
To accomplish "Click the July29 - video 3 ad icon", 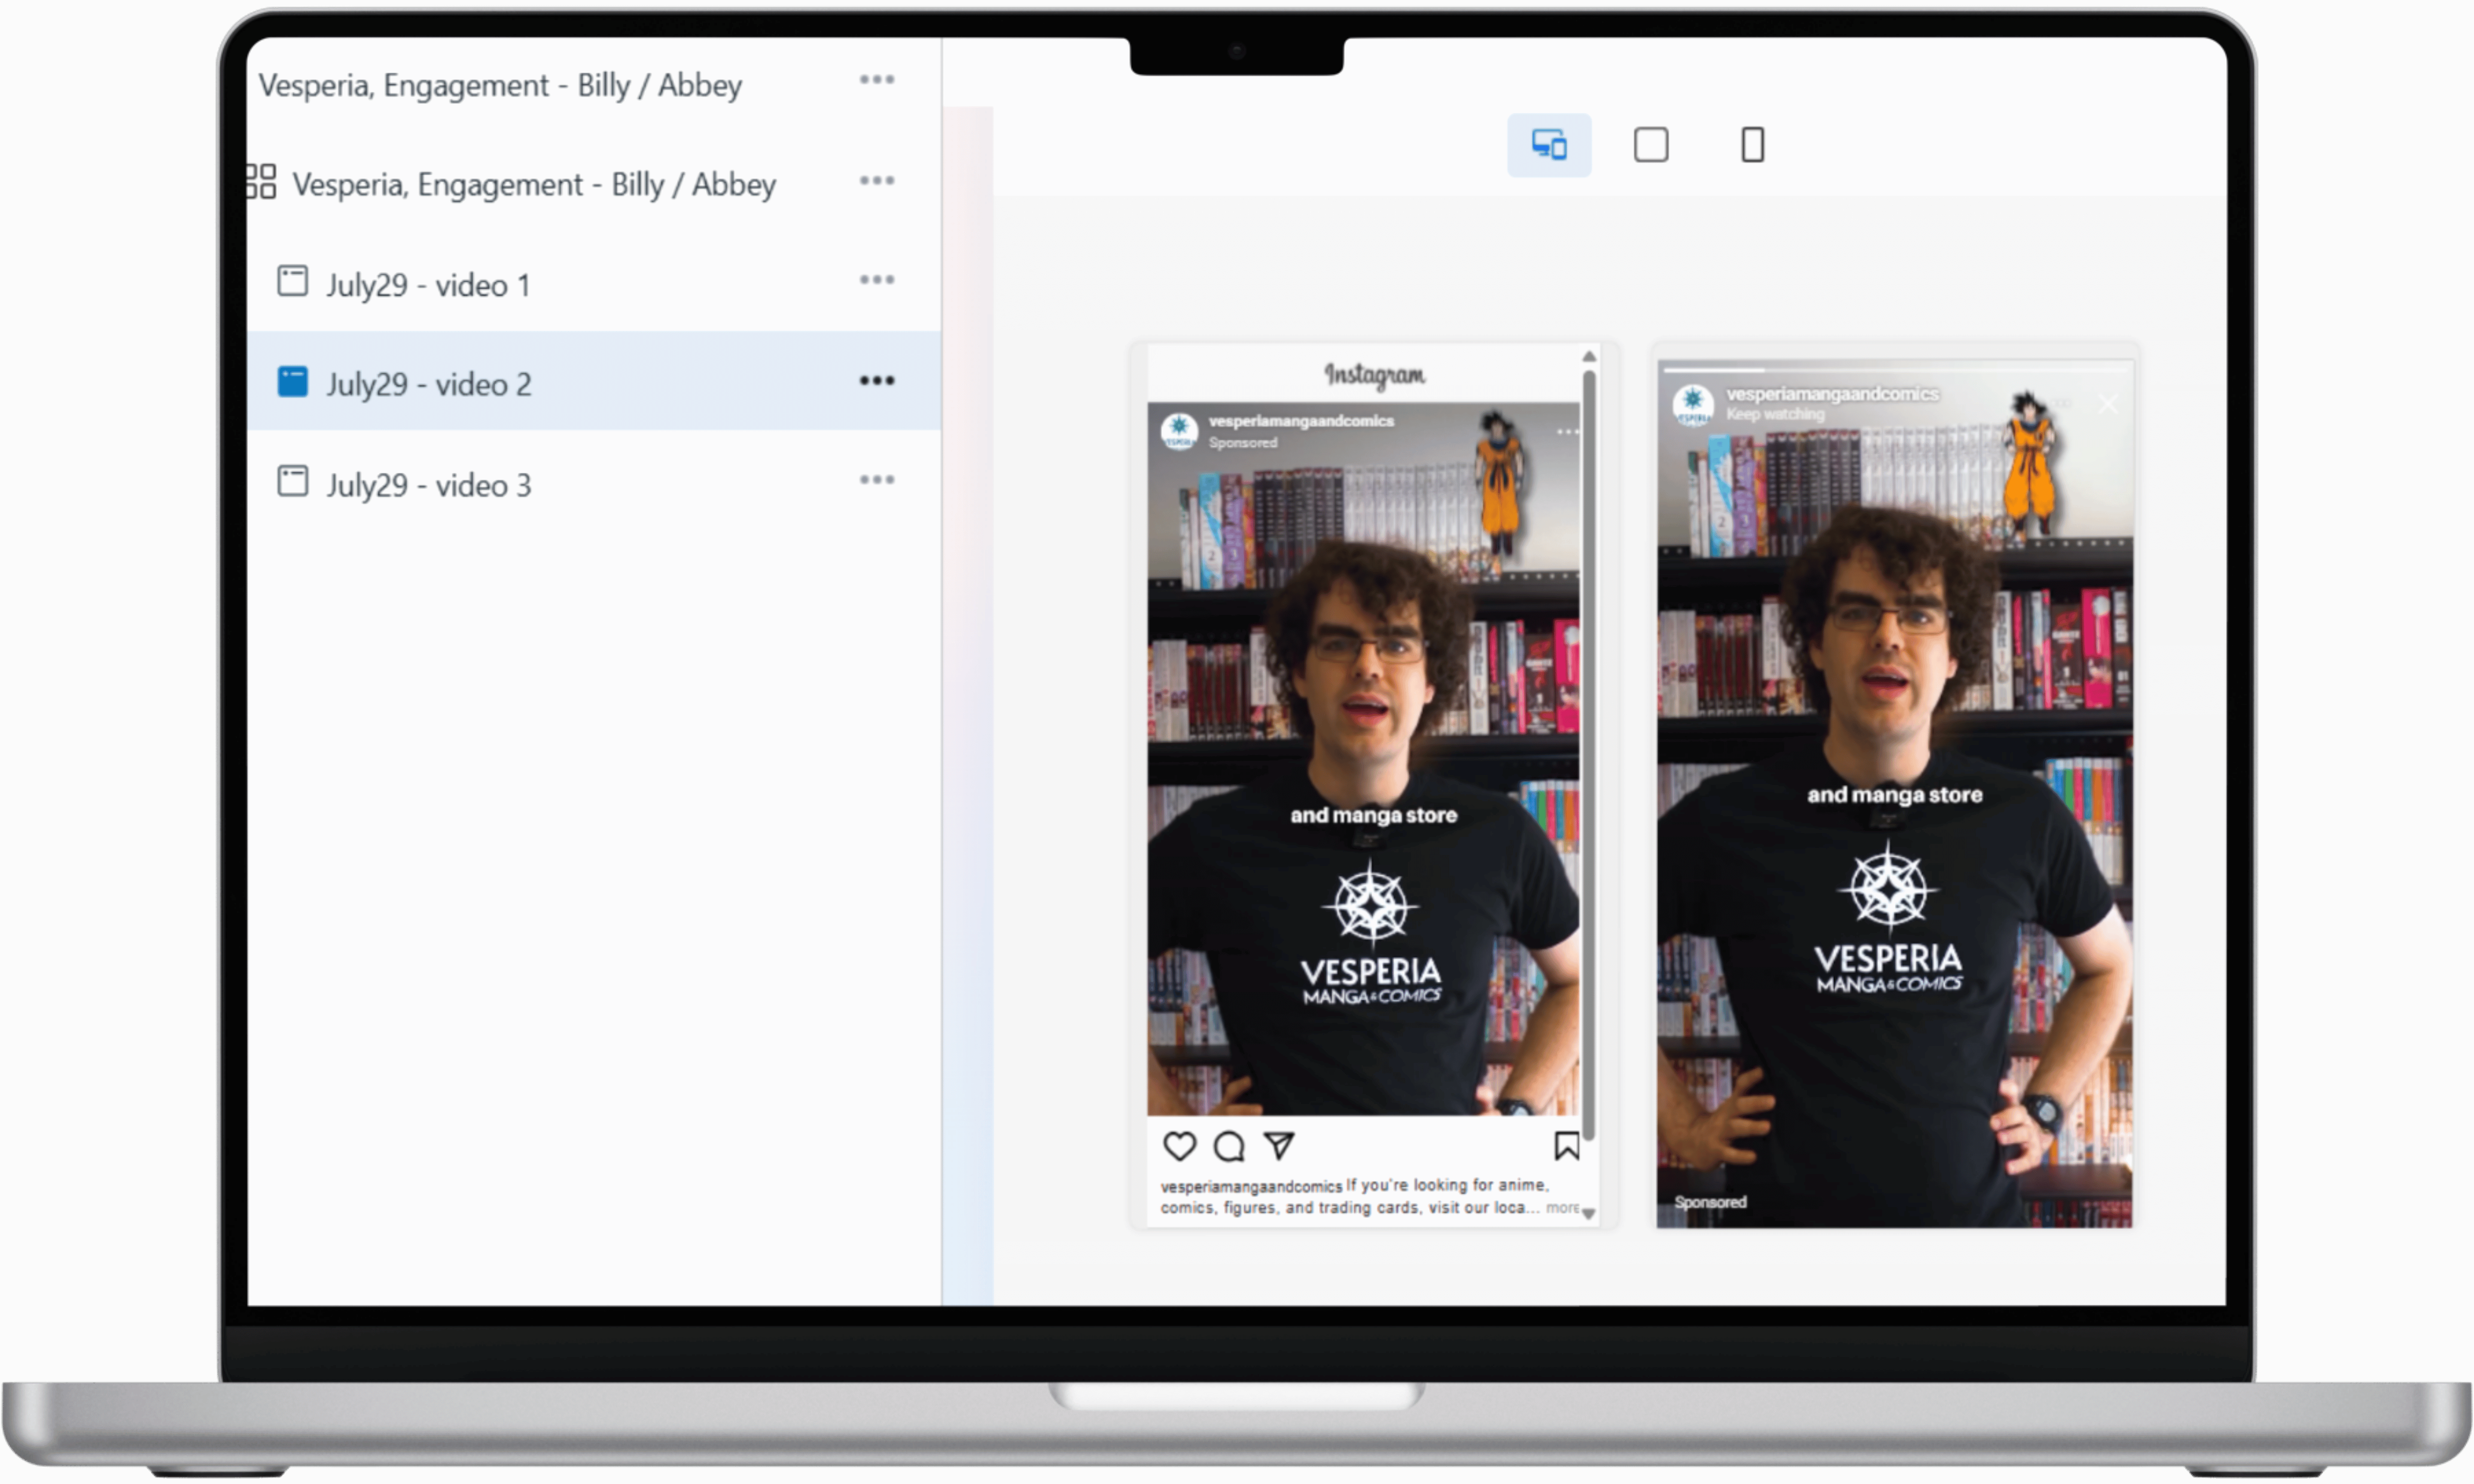I will coord(292,481).
